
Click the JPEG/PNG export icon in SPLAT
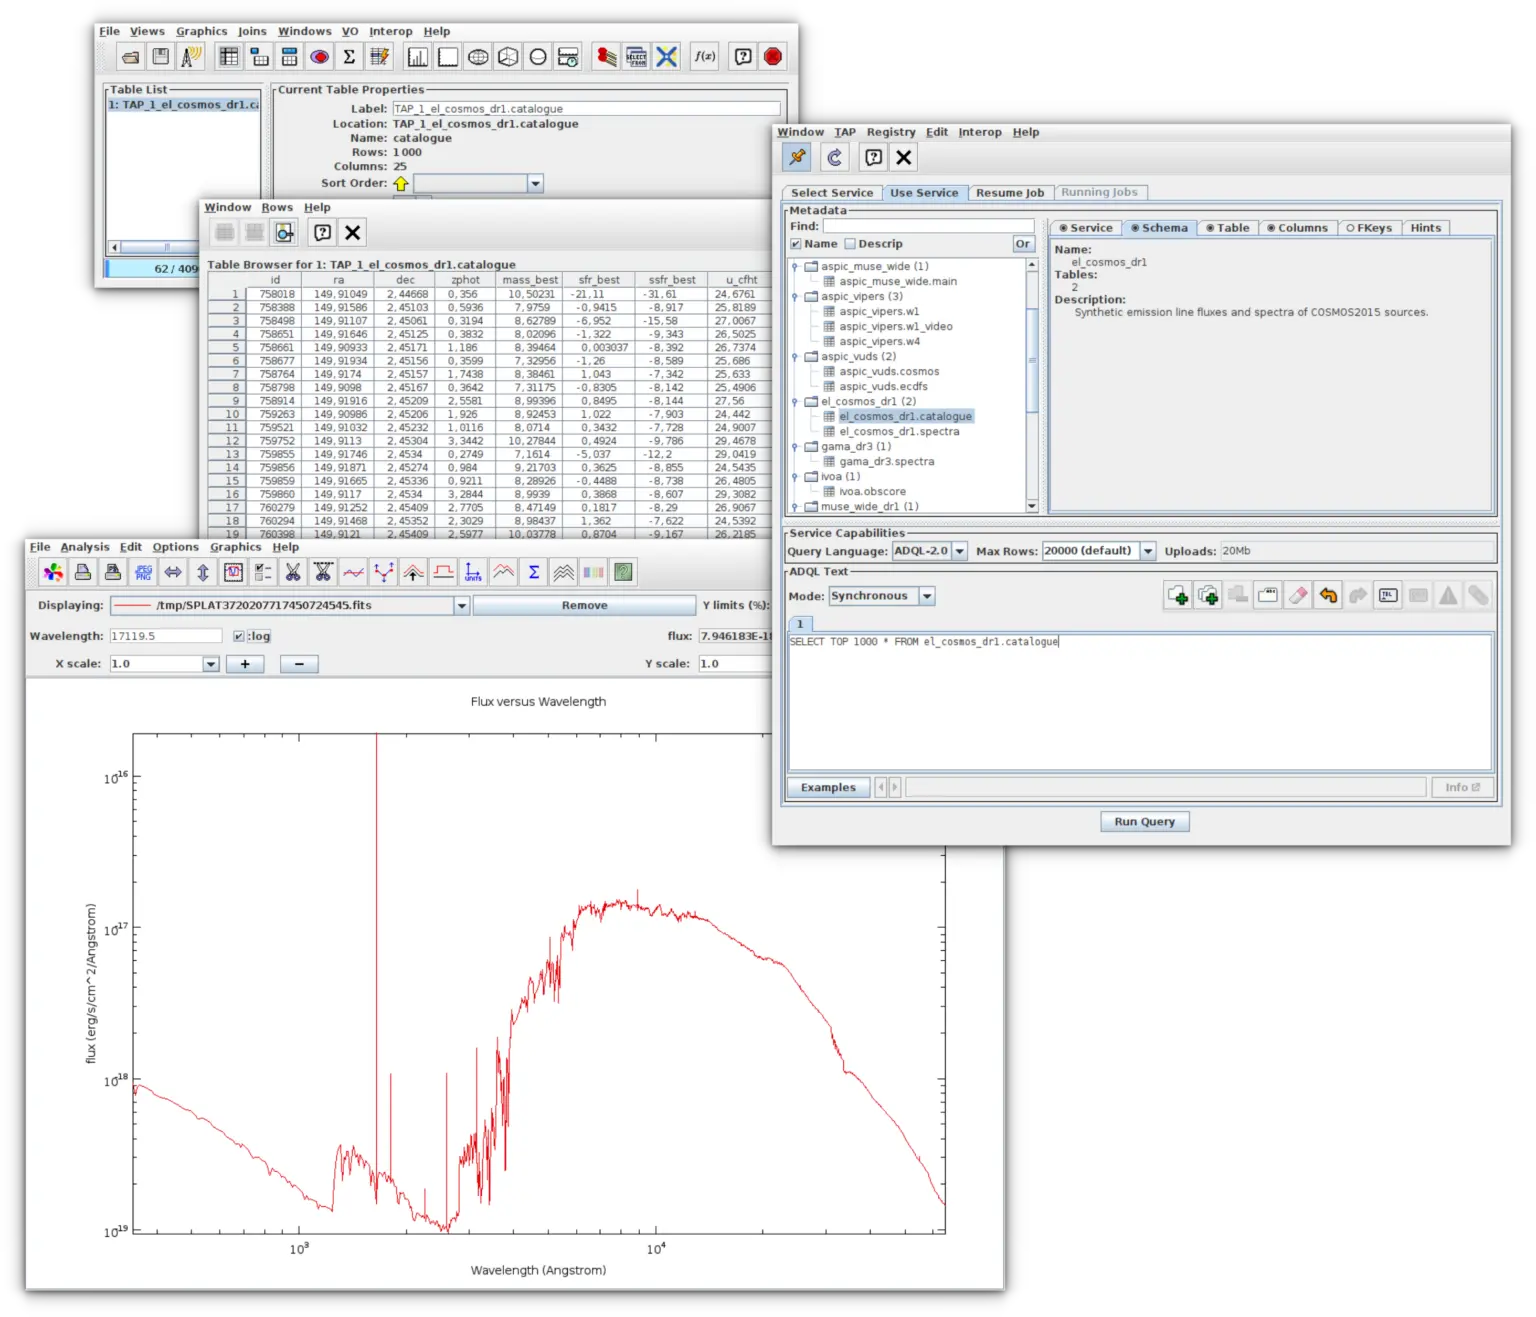[143, 572]
